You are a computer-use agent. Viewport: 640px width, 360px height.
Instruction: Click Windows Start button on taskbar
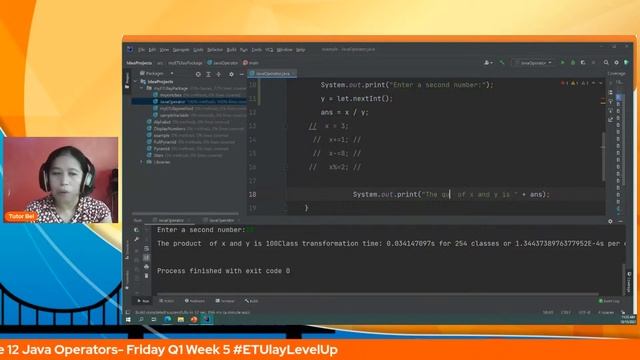click(x=128, y=320)
